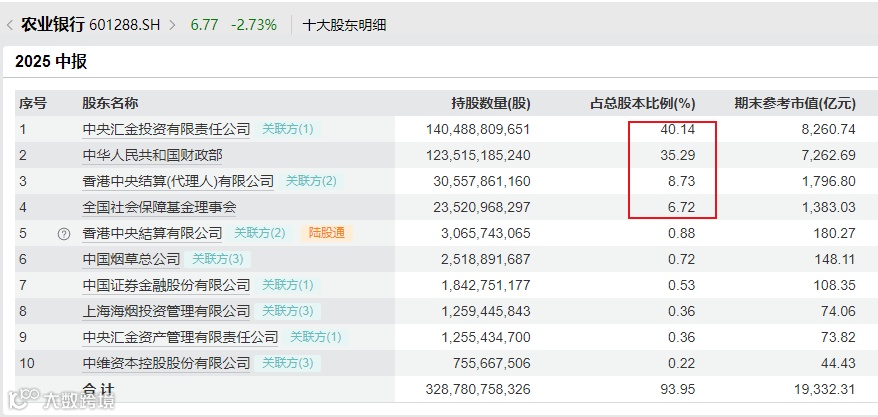Image resolution: width=878 pixels, height=417 pixels.
Task: Open 十大股东明细 tab
Action: click(344, 25)
